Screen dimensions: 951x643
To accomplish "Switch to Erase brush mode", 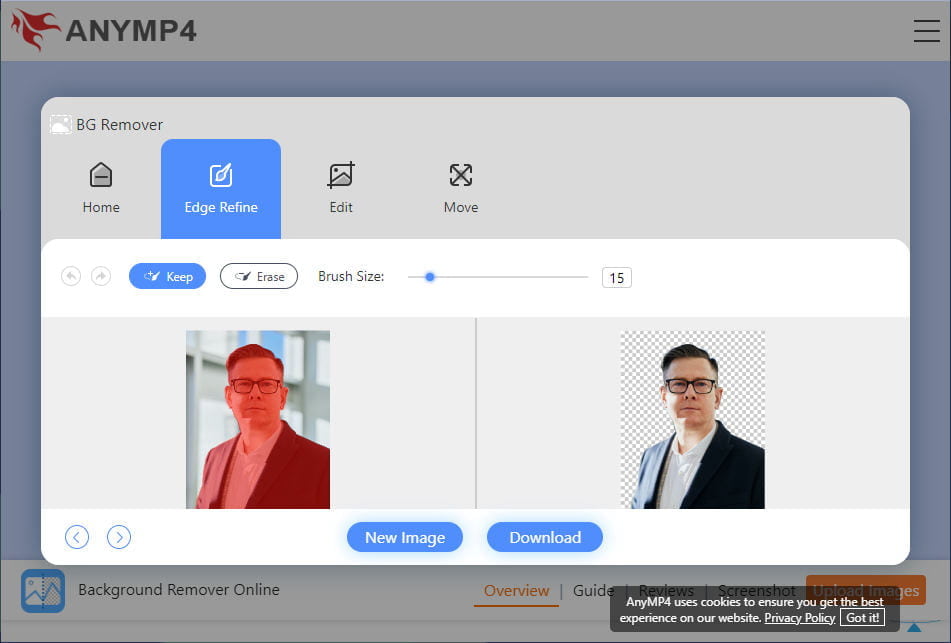I will click(x=259, y=276).
